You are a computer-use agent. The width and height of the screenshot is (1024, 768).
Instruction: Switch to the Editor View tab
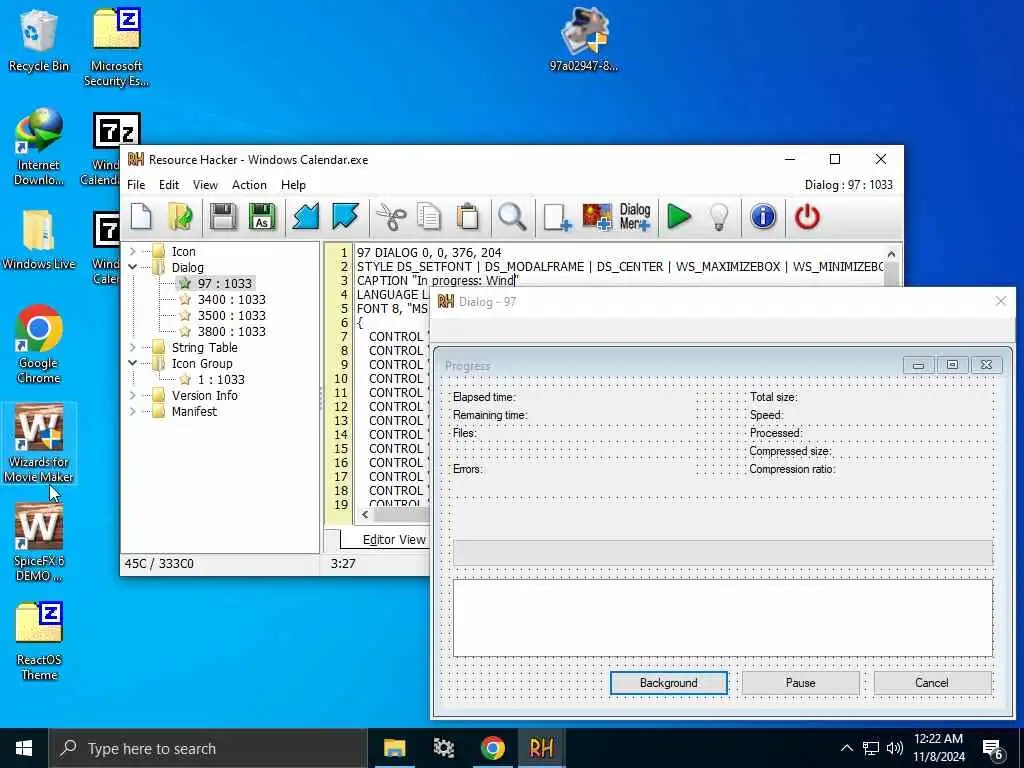(x=393, y=539)
